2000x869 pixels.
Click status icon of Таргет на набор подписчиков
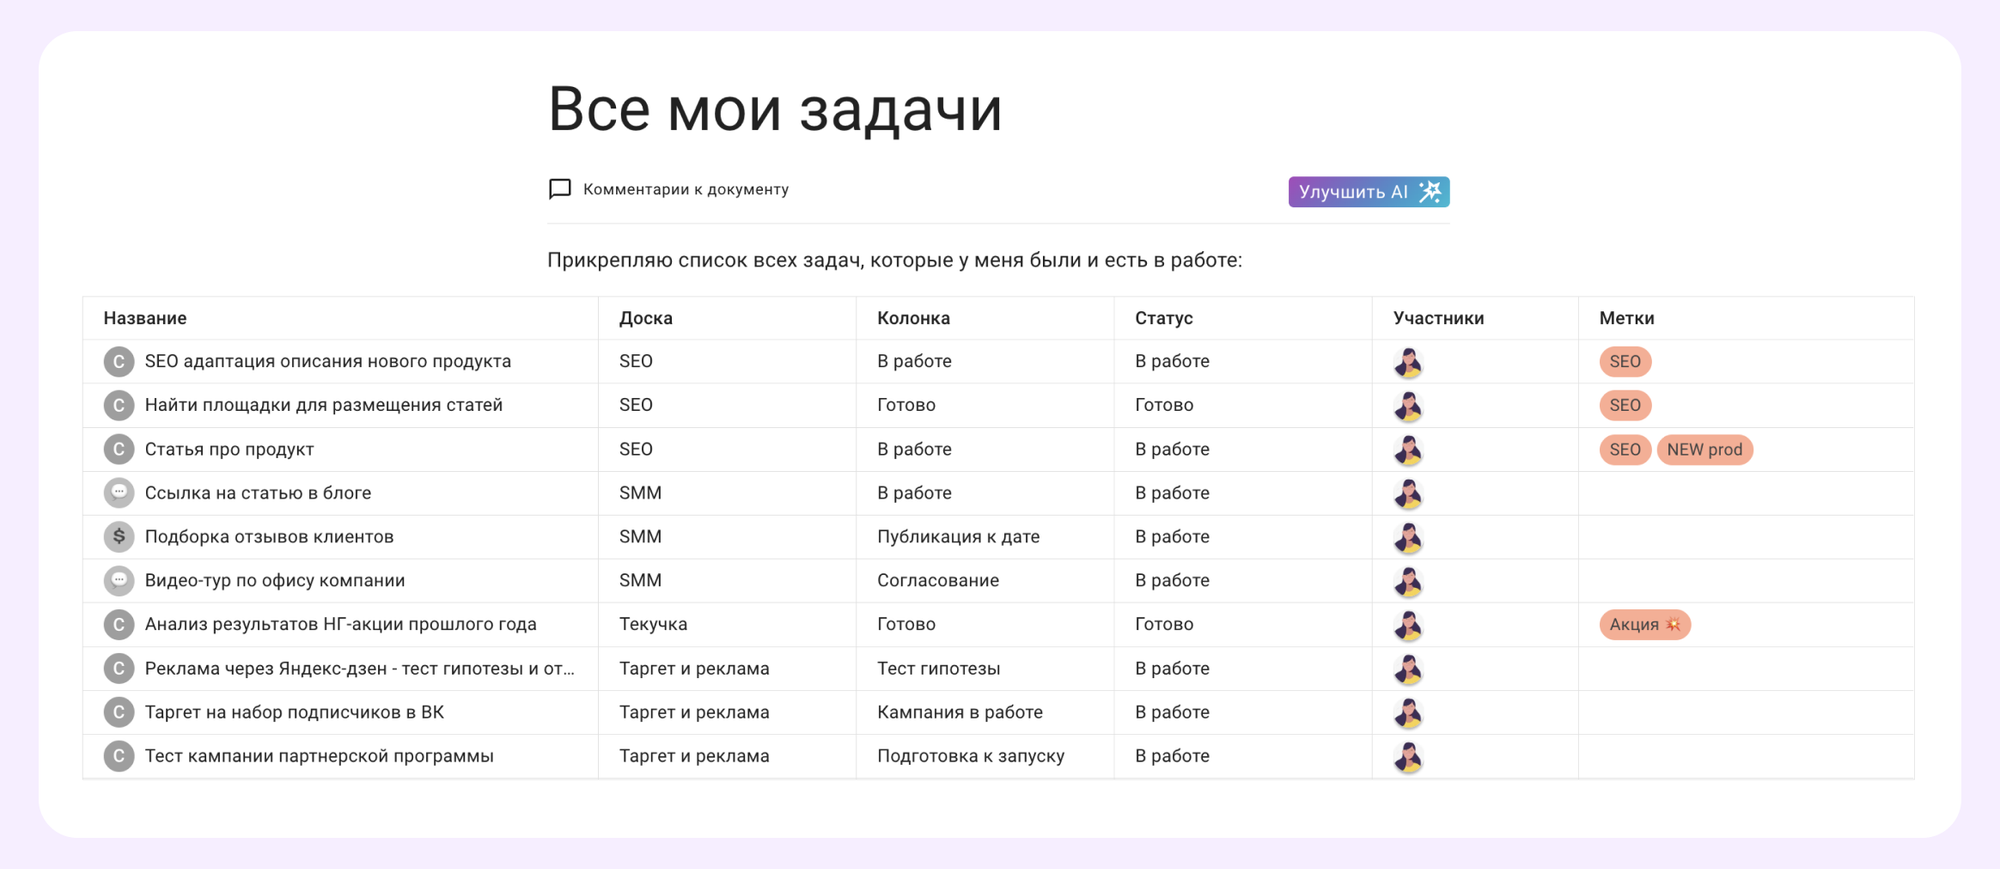point(119,712)
